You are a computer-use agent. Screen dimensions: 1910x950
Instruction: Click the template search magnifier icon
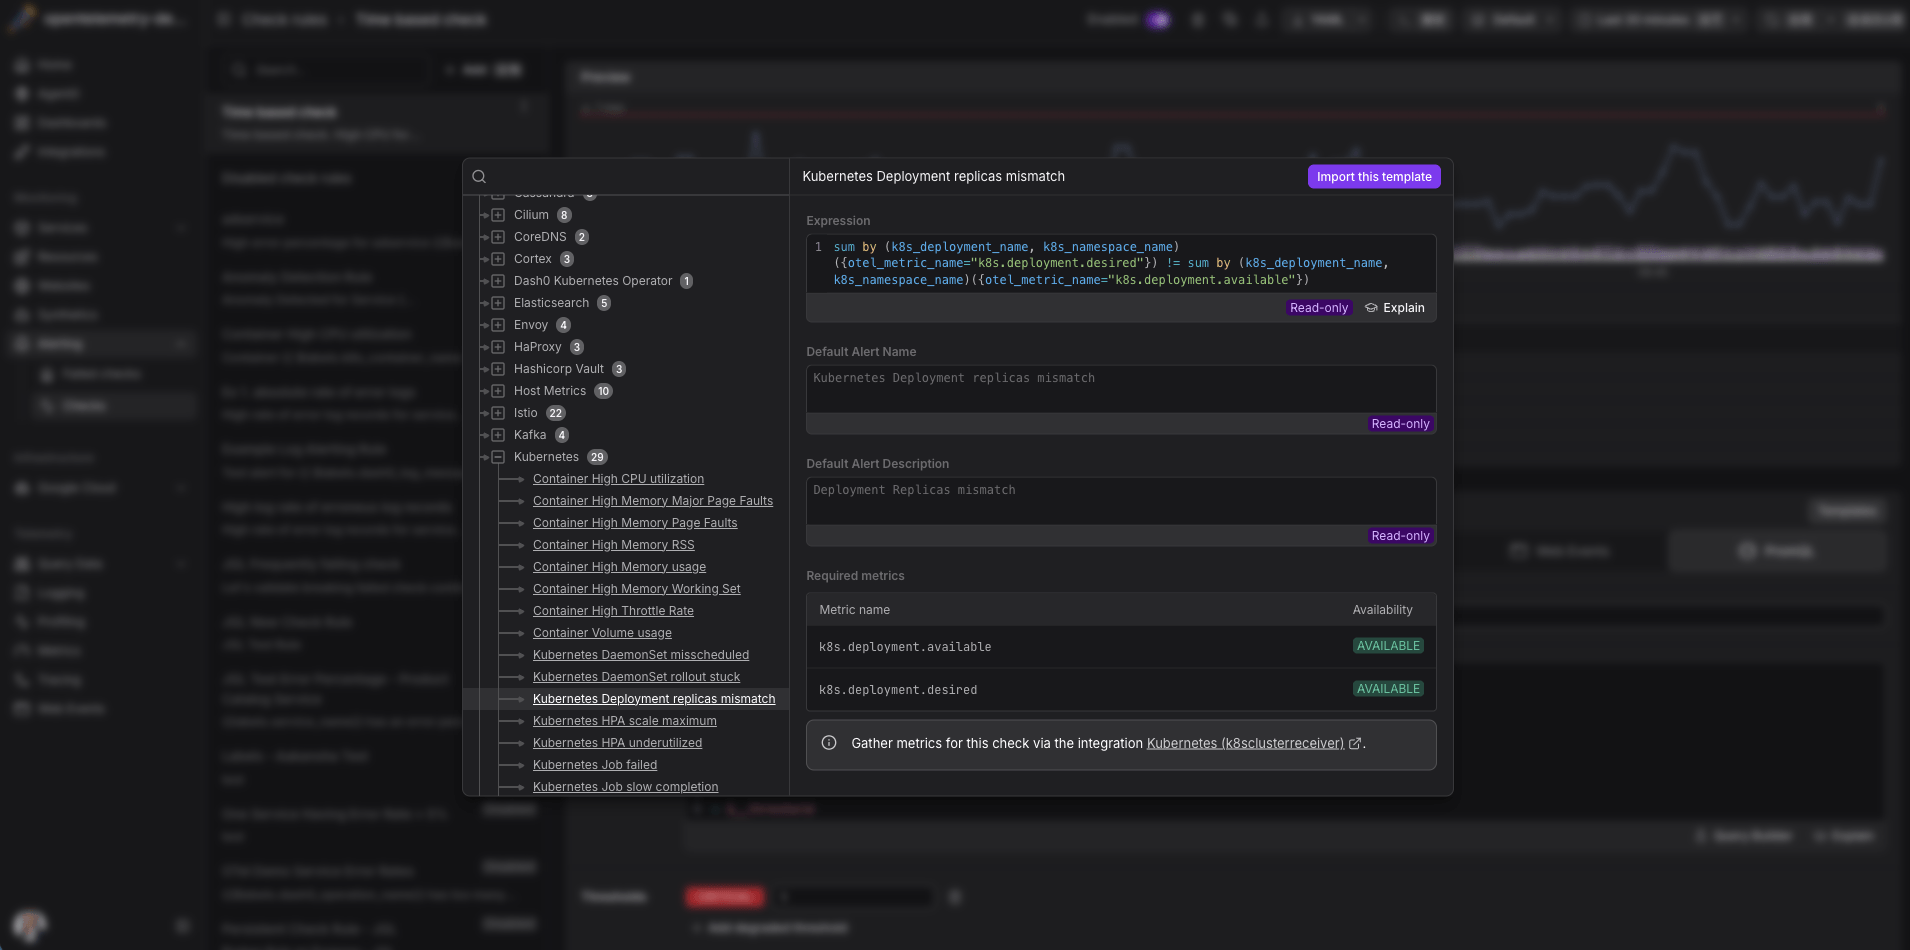point(479,177)
